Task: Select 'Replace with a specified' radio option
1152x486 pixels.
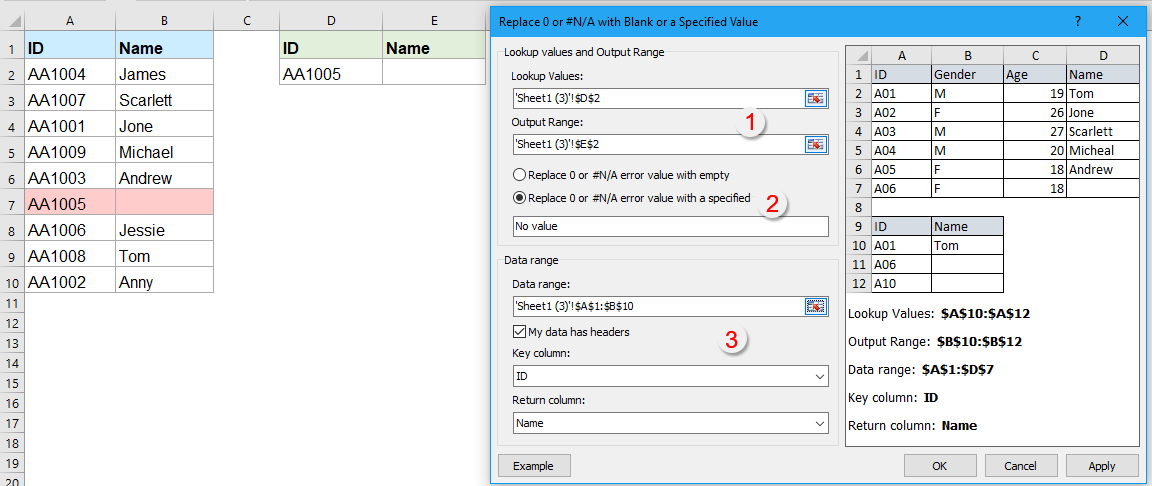Action: pos(519,197)
